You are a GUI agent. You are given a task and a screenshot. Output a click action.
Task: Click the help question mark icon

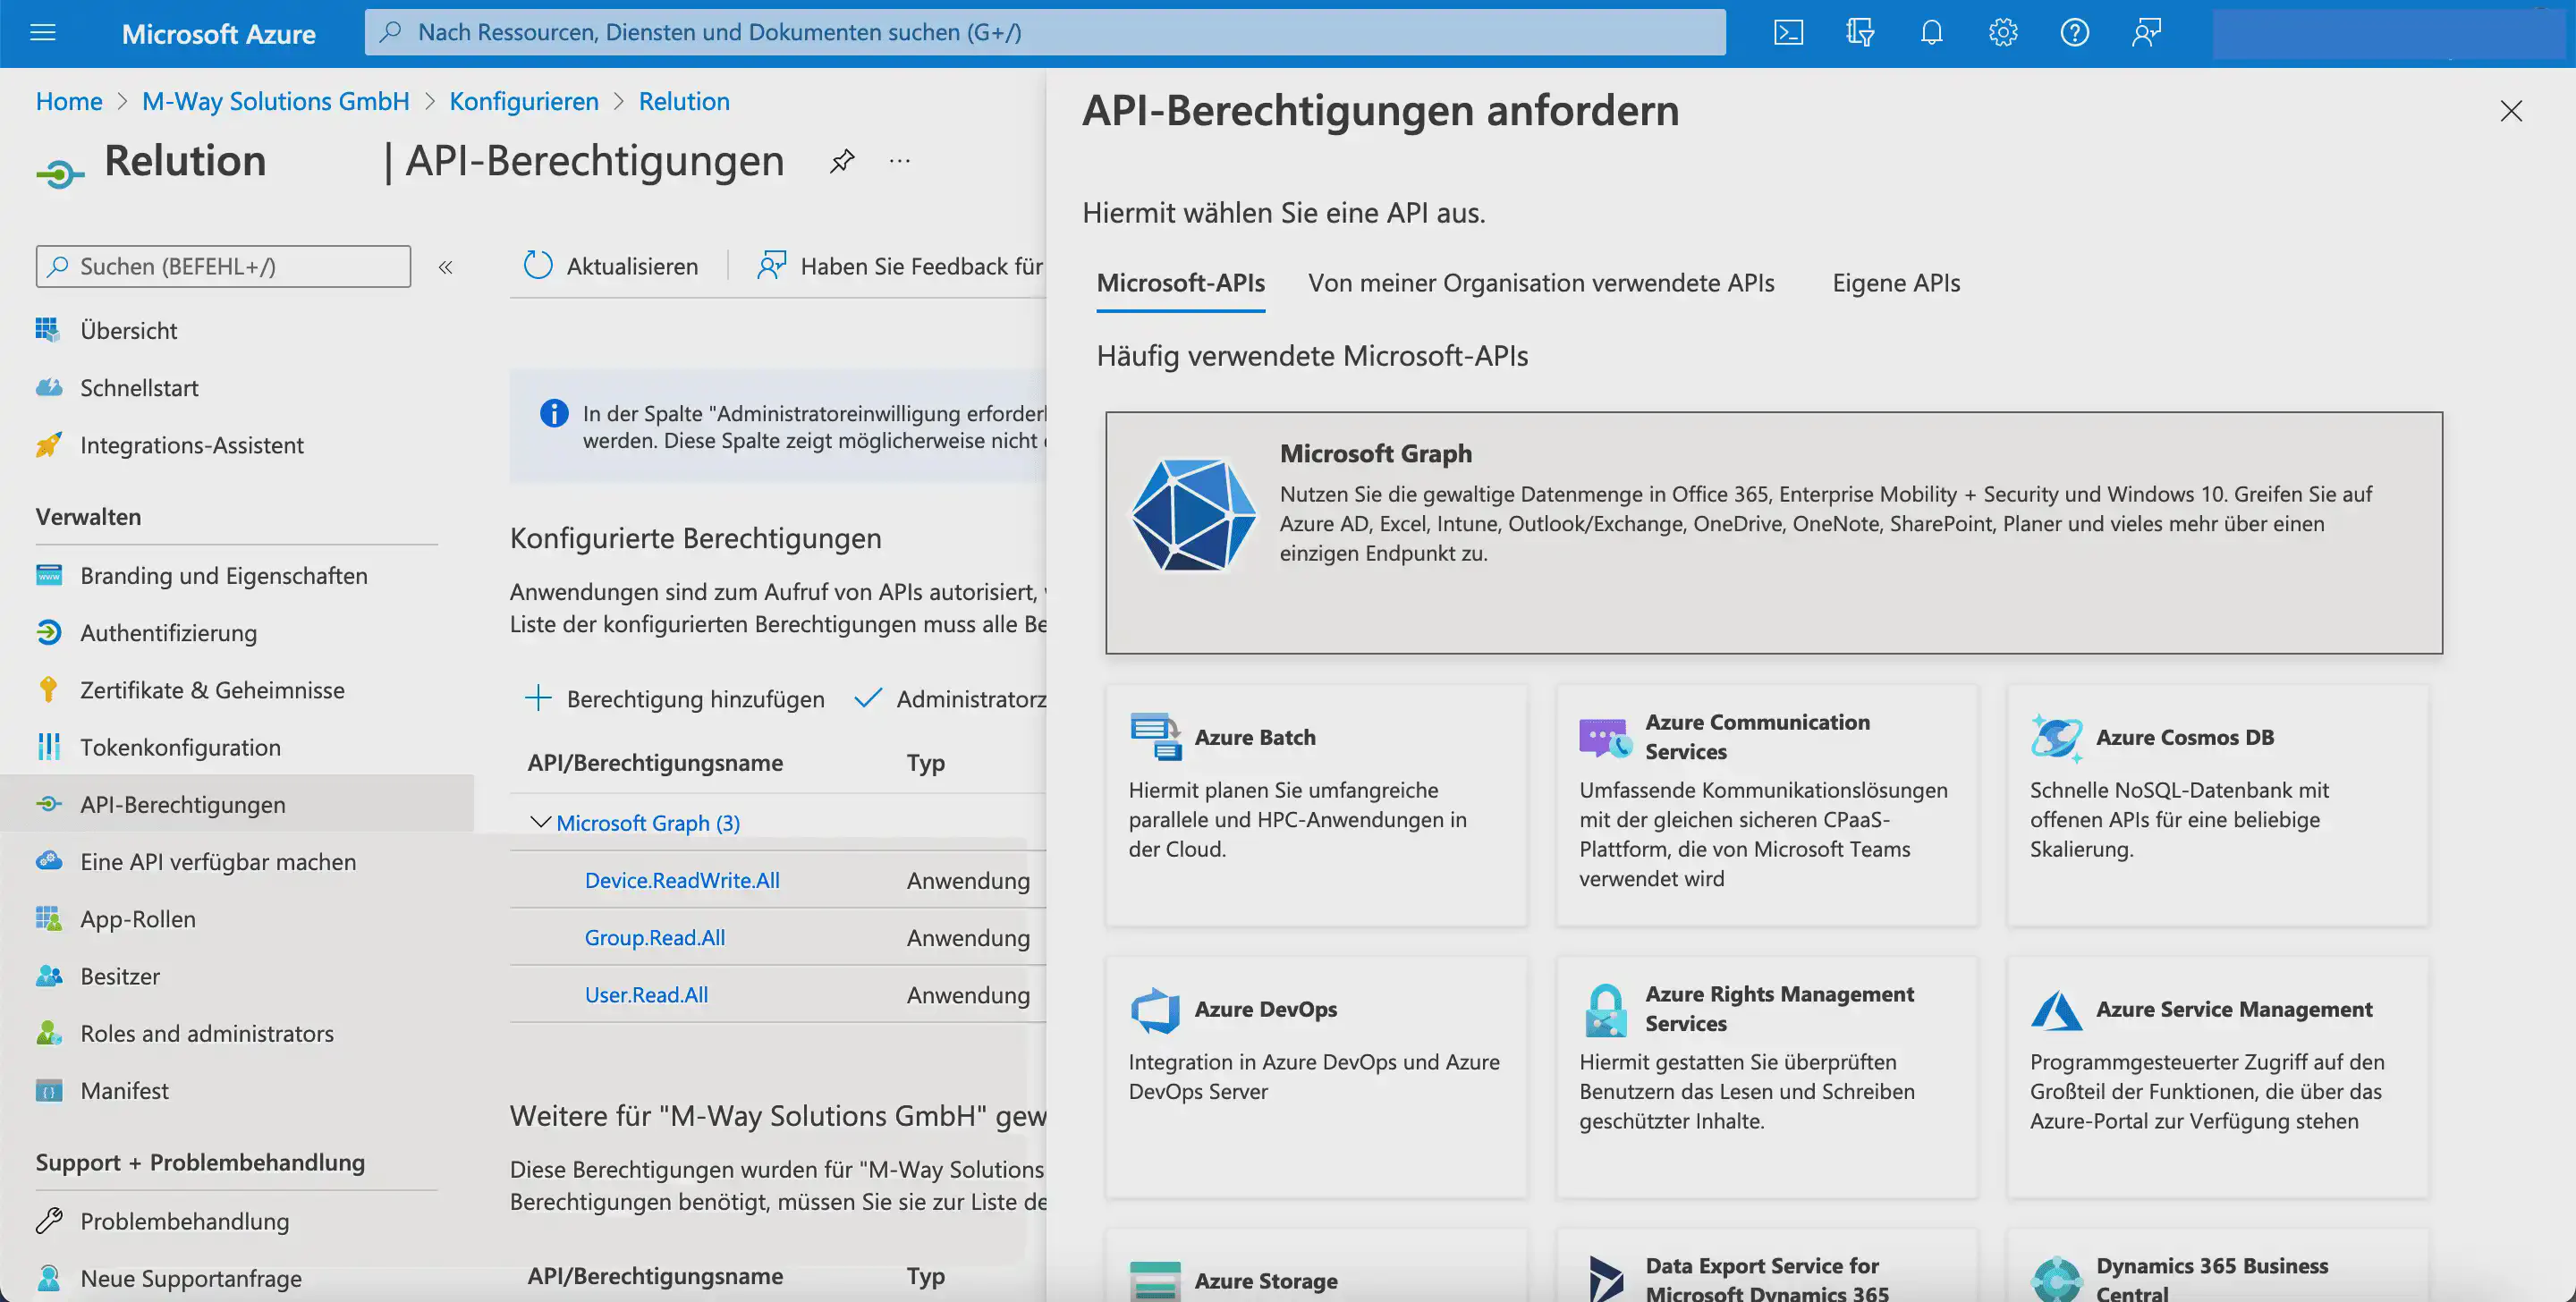[x=2074, y=33]
